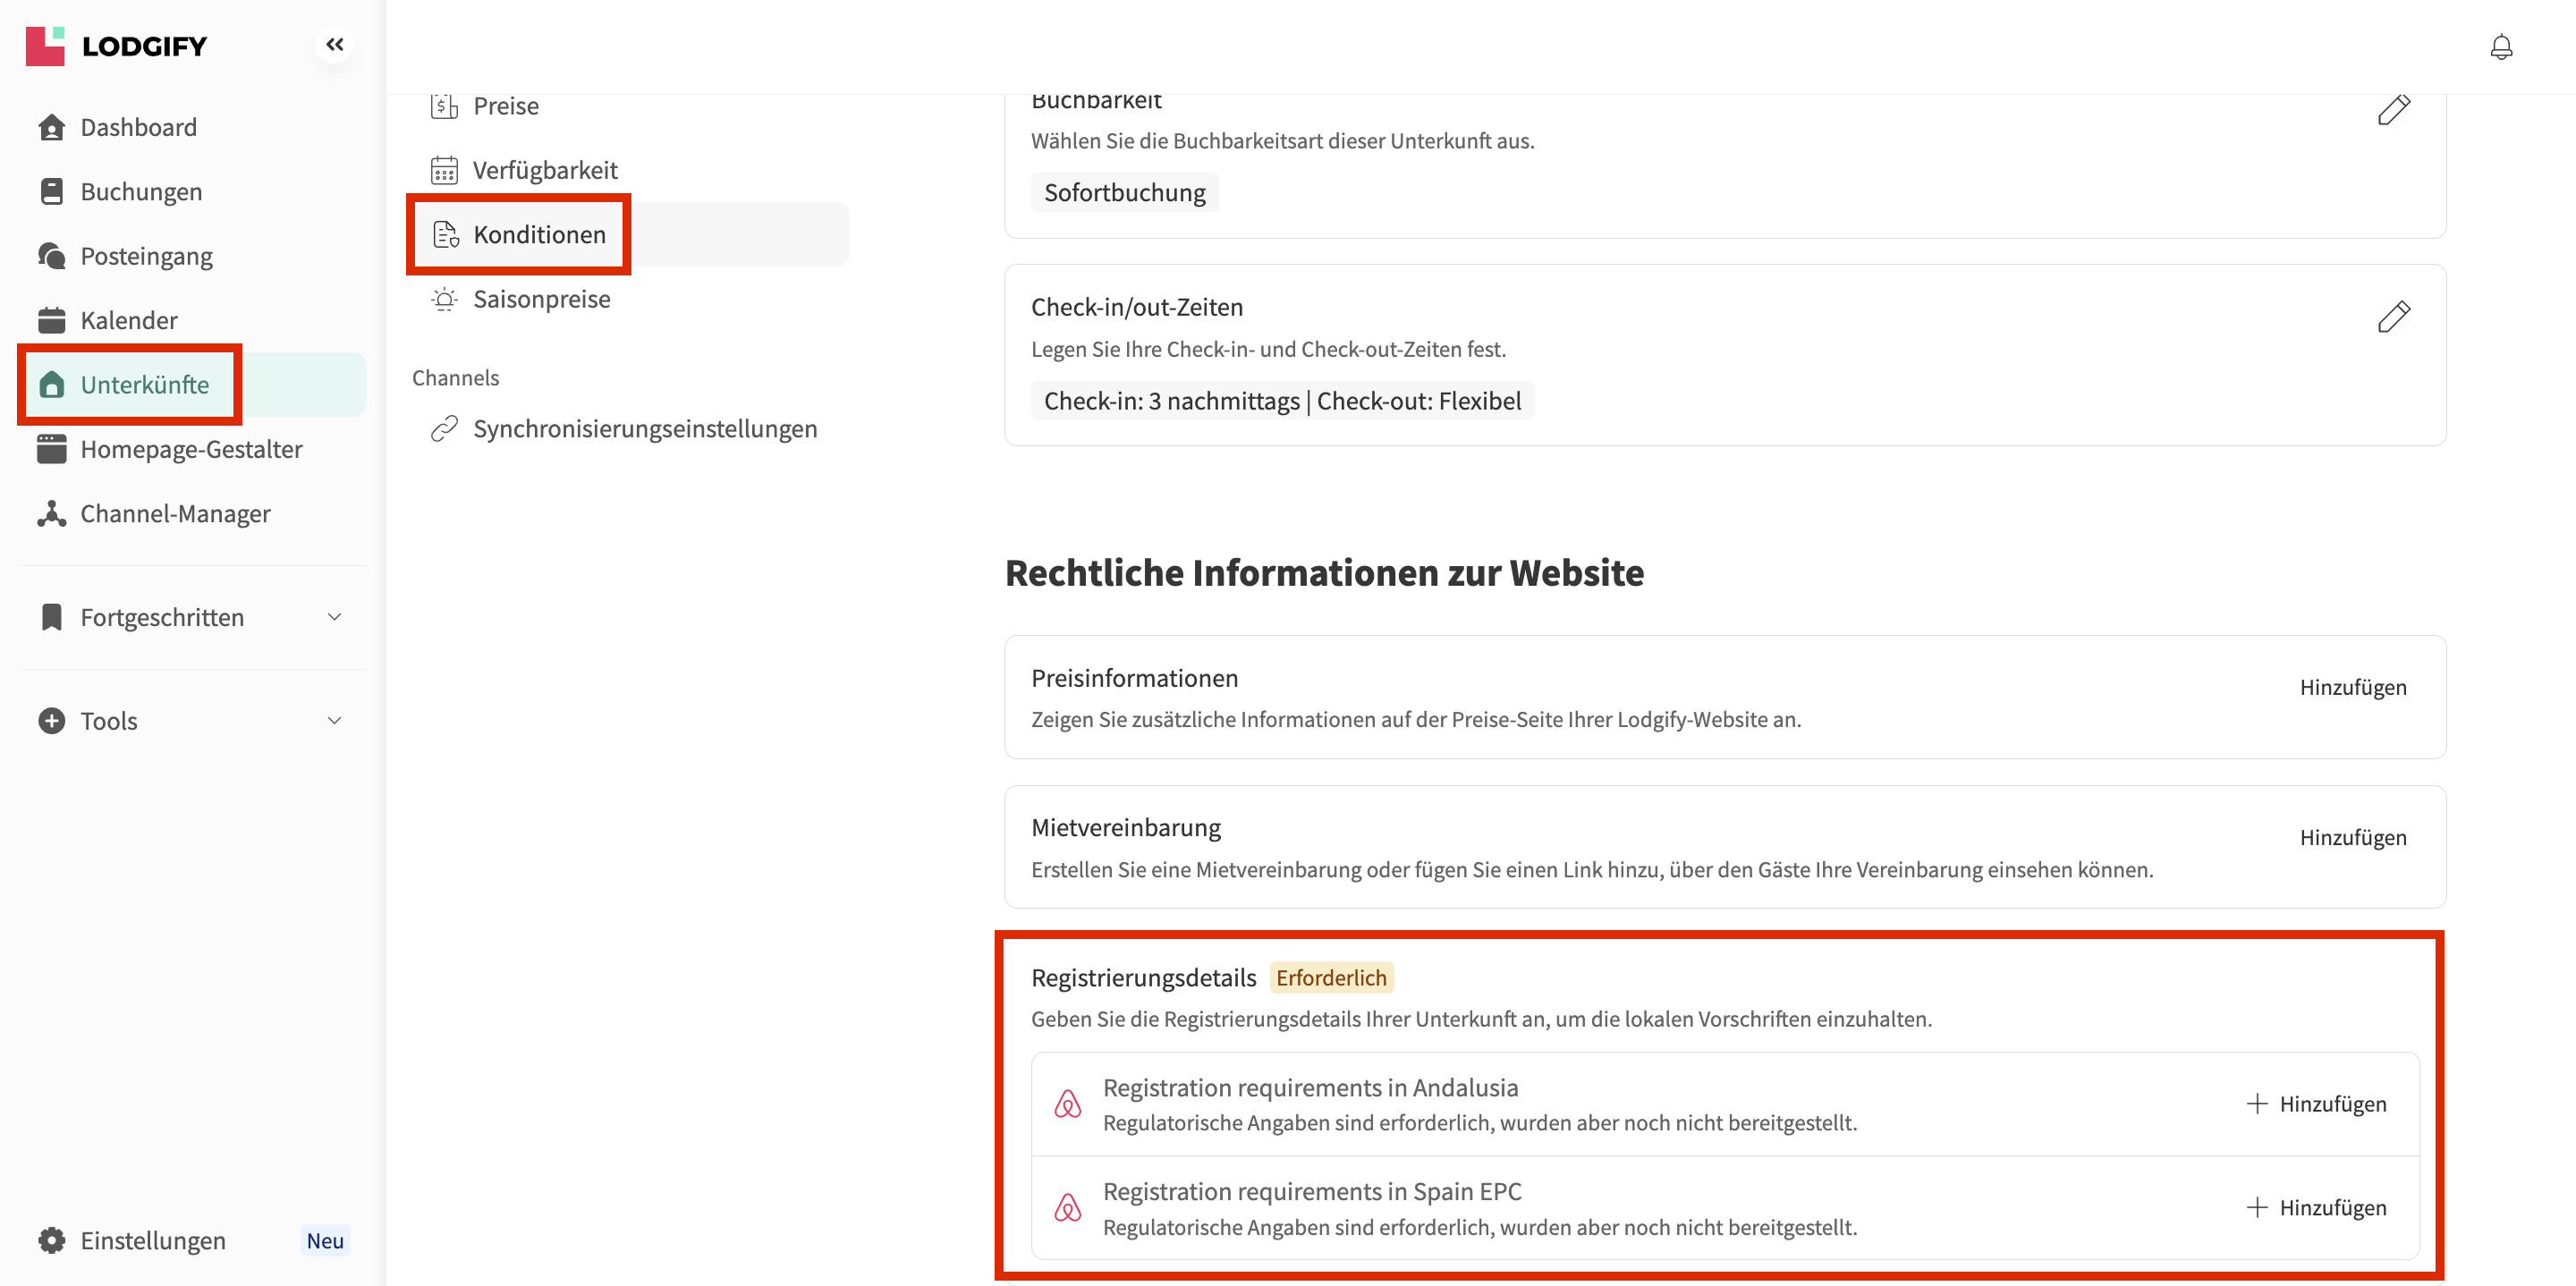Image resolution: width=2576 pixels, height=1286 pixels.
Task: Open Synchronisierungseinstellungen link
Action: (645, 428)
